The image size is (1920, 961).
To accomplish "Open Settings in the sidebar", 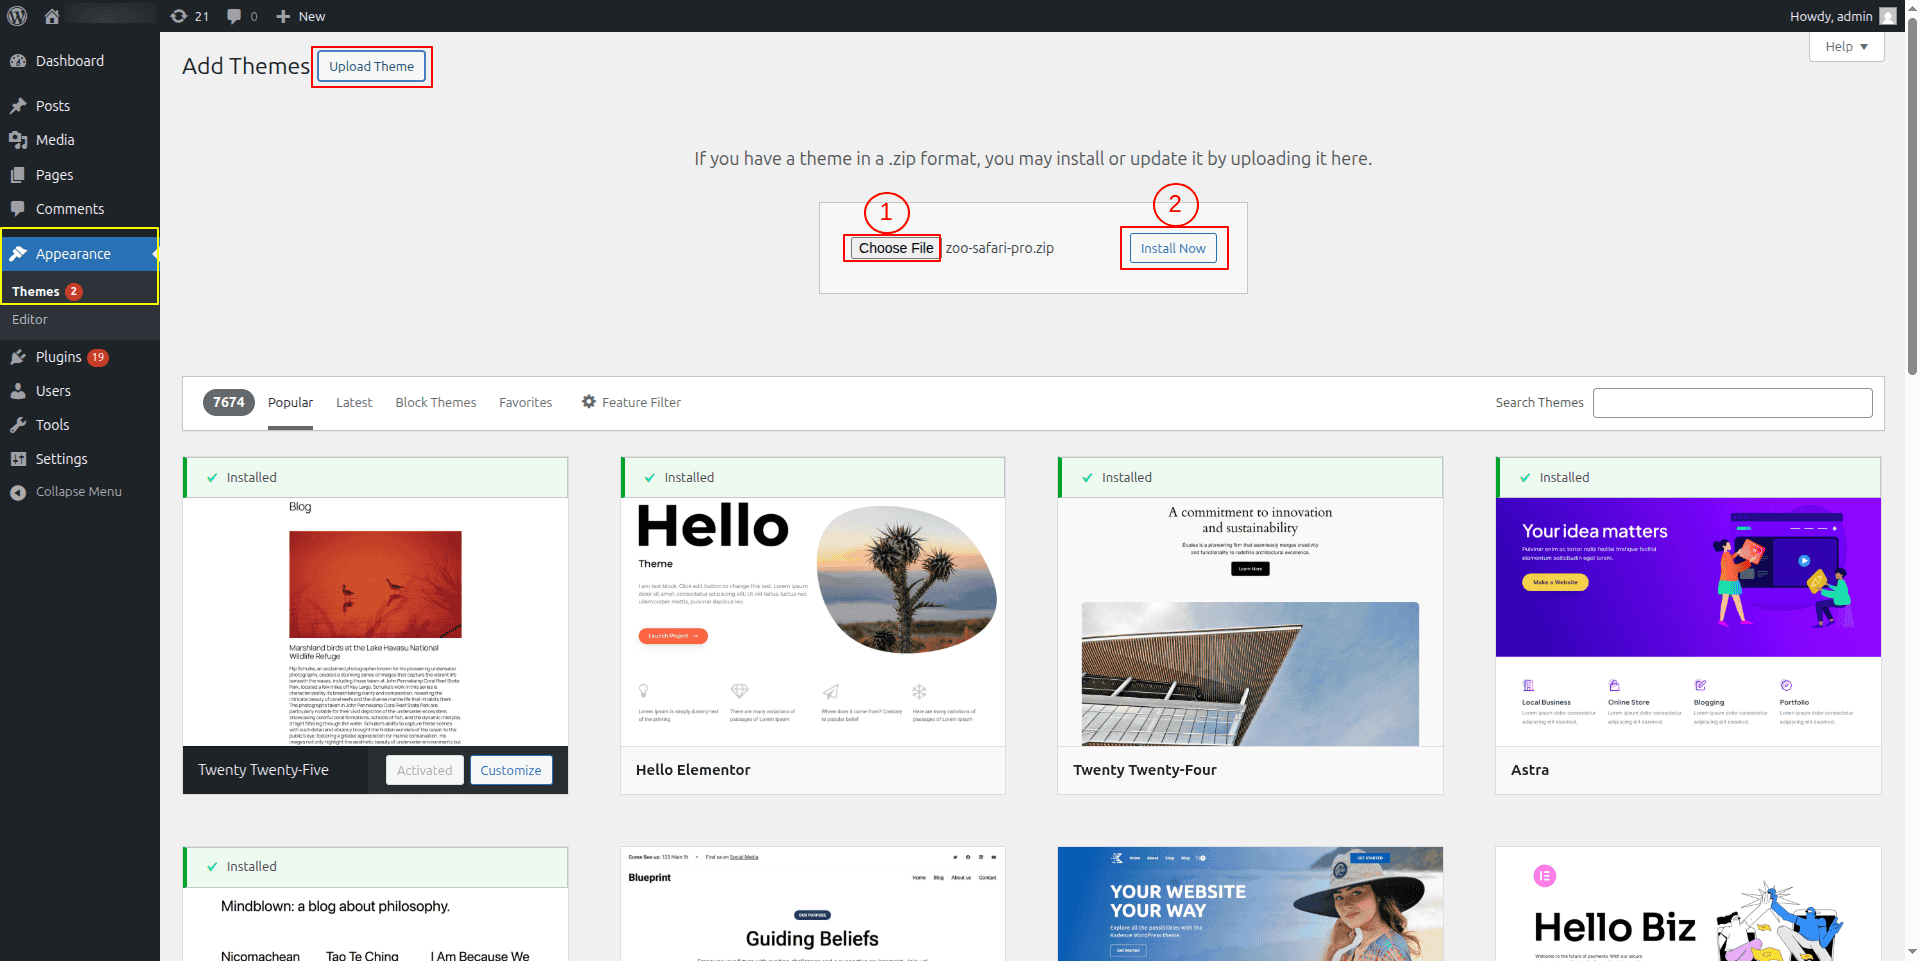I will tap(61, 459).
